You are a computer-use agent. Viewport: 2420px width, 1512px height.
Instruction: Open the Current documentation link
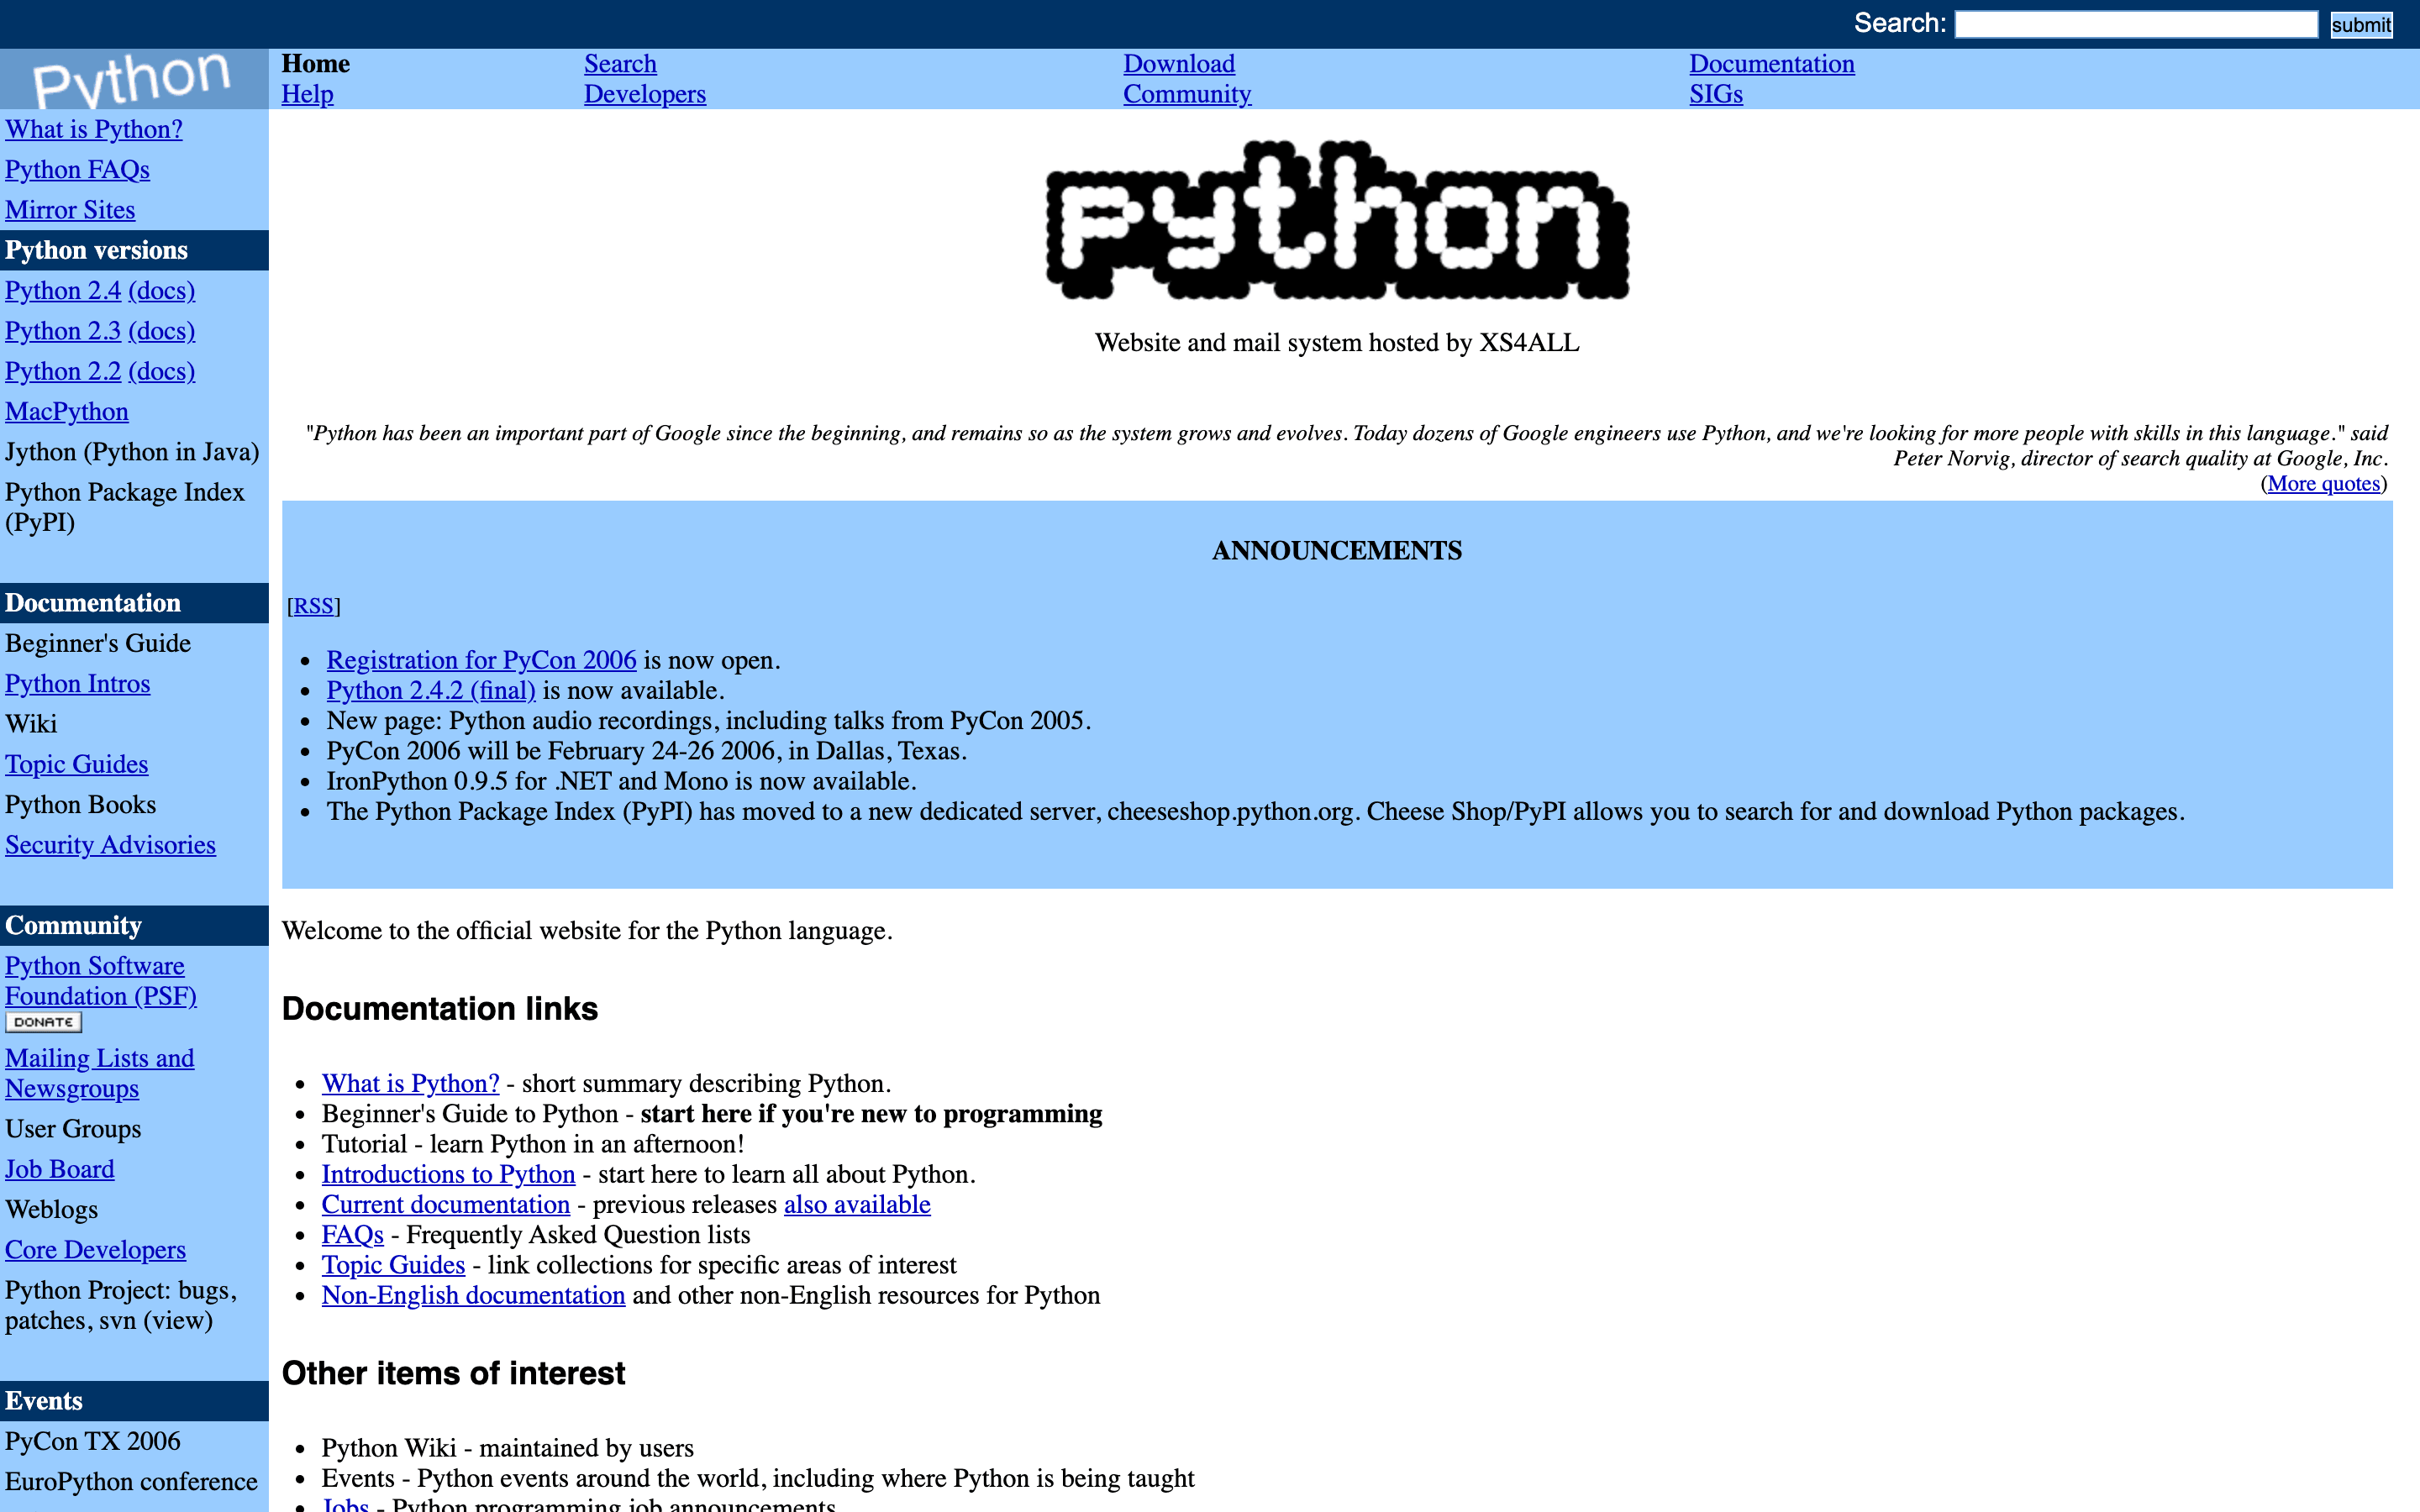pos(445,1205)
